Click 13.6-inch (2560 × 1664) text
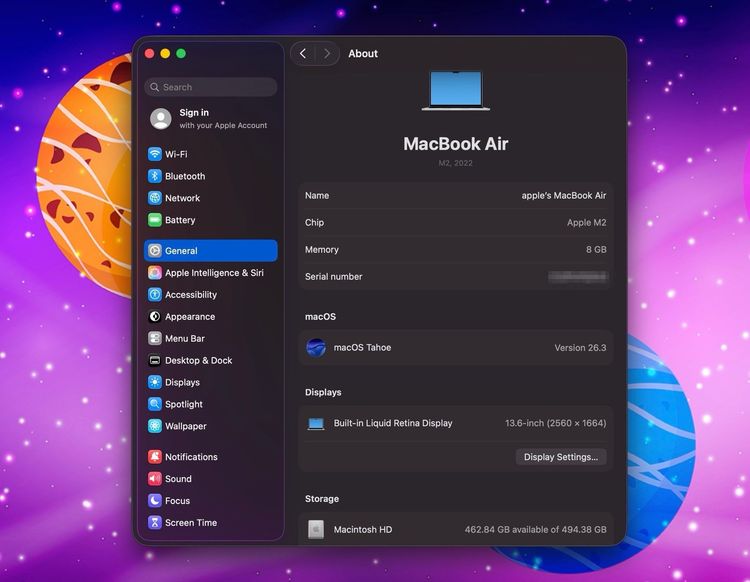The width and height of the screenshot is (750, 582). point(555,423)
